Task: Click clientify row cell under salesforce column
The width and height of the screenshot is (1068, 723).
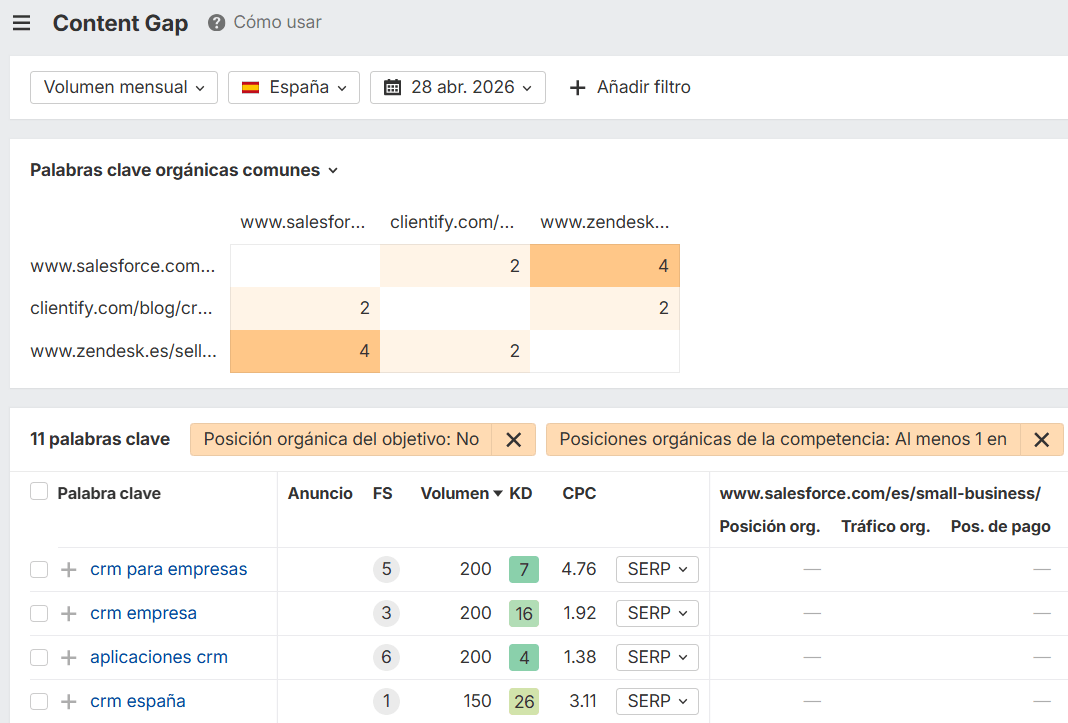Action: [x=305, y=308]
